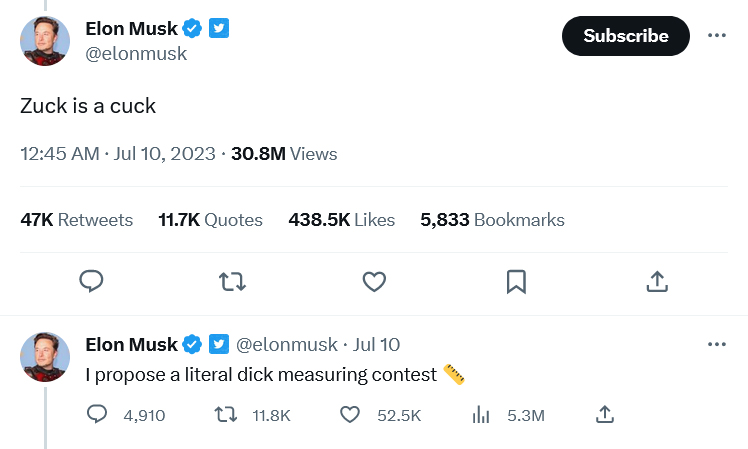Screen dimensions: 748x449
Task: Click the verified badge beside the name
Action: click(193, 29)
